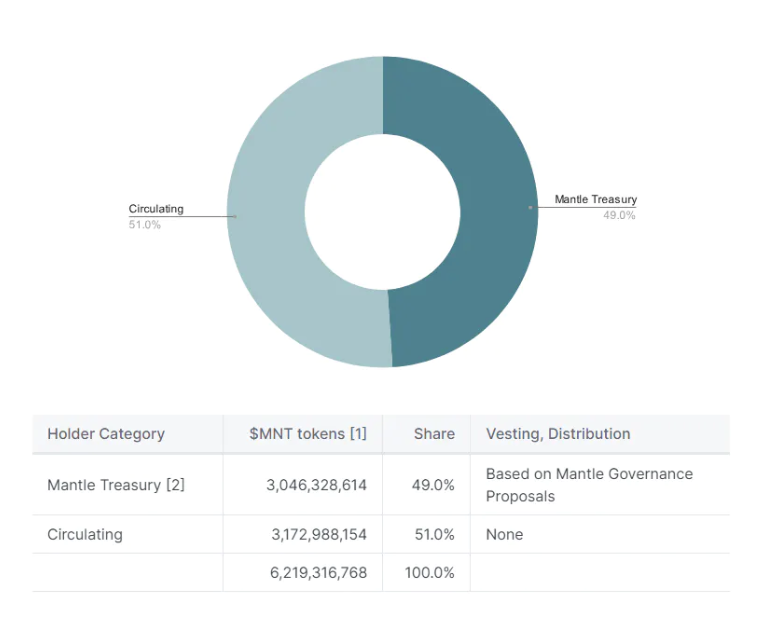This screenshot has height=617, width=763.
Task: Select the 3,172,988,154 token amount cell
Action: click(x=319, y=535)
